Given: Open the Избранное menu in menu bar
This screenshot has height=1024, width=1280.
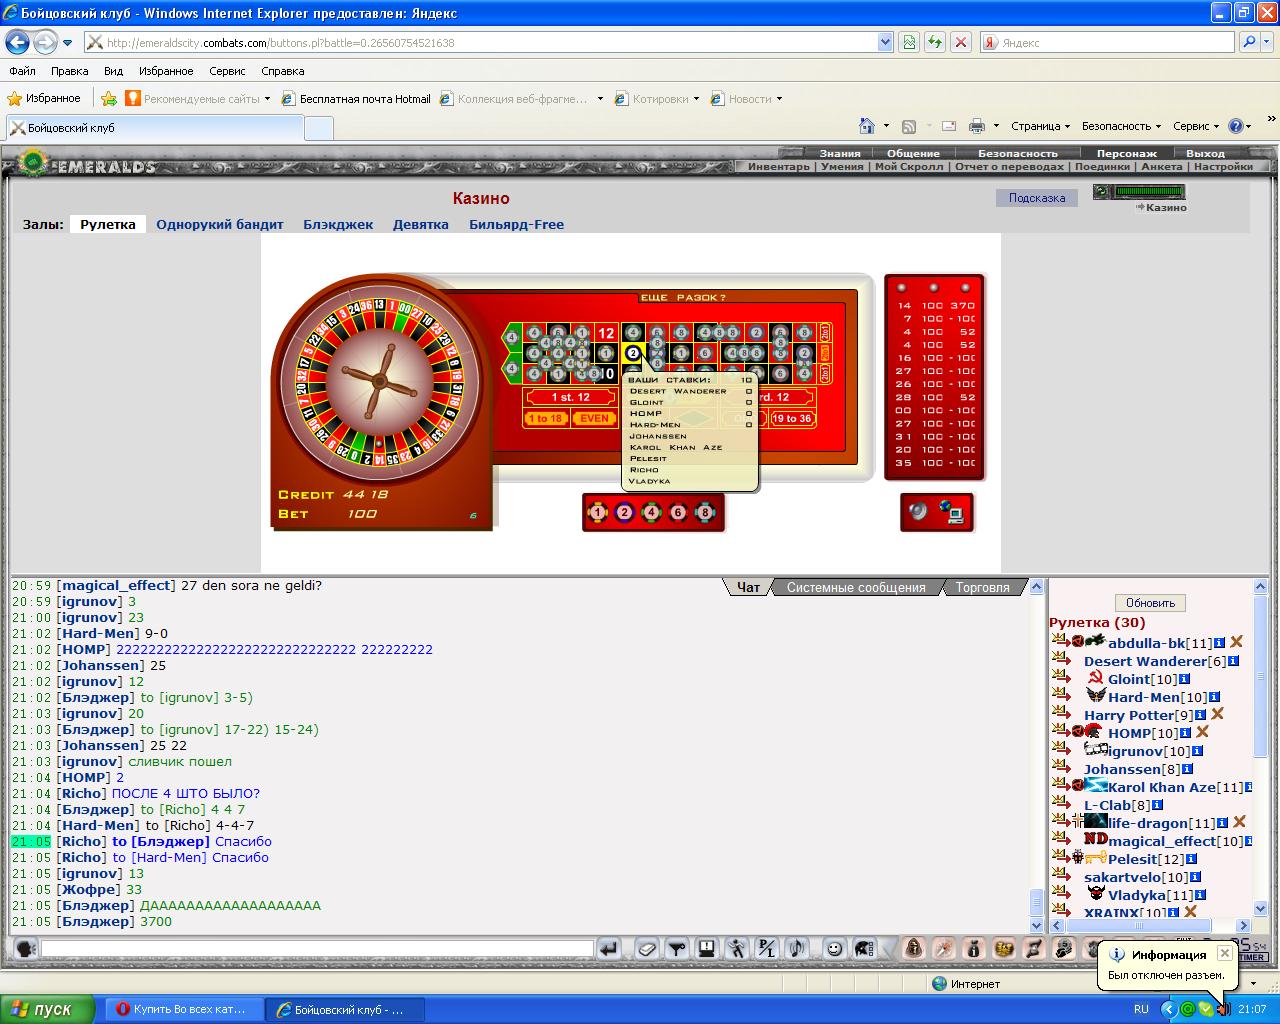Looking at the screenshot, I should pos(166,71).
